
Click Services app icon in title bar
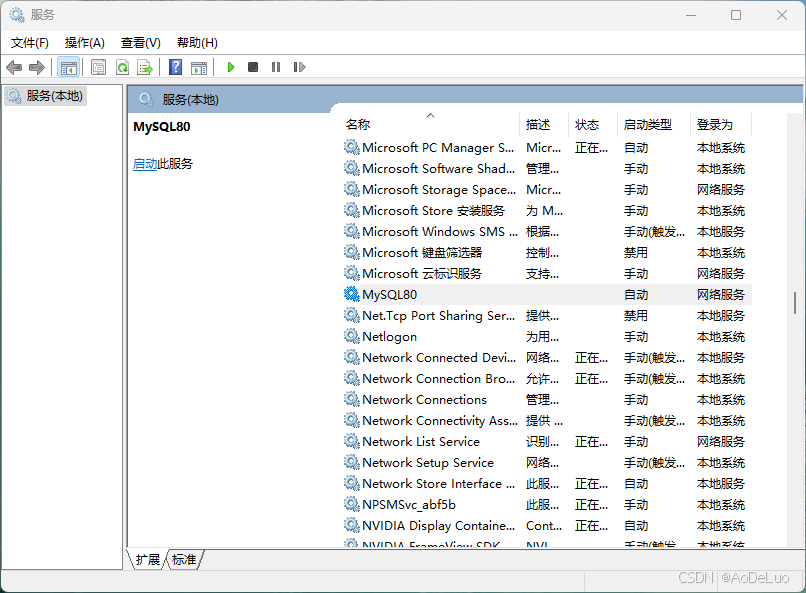click(16, 15)
